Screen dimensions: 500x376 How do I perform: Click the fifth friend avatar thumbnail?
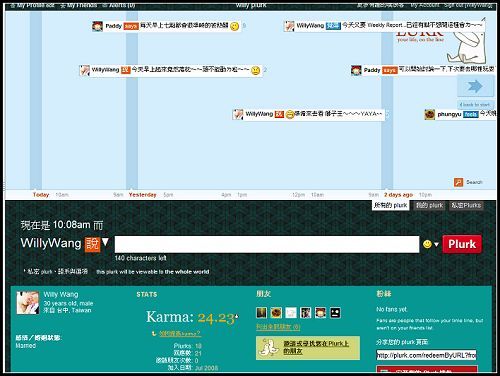[320, 313]
